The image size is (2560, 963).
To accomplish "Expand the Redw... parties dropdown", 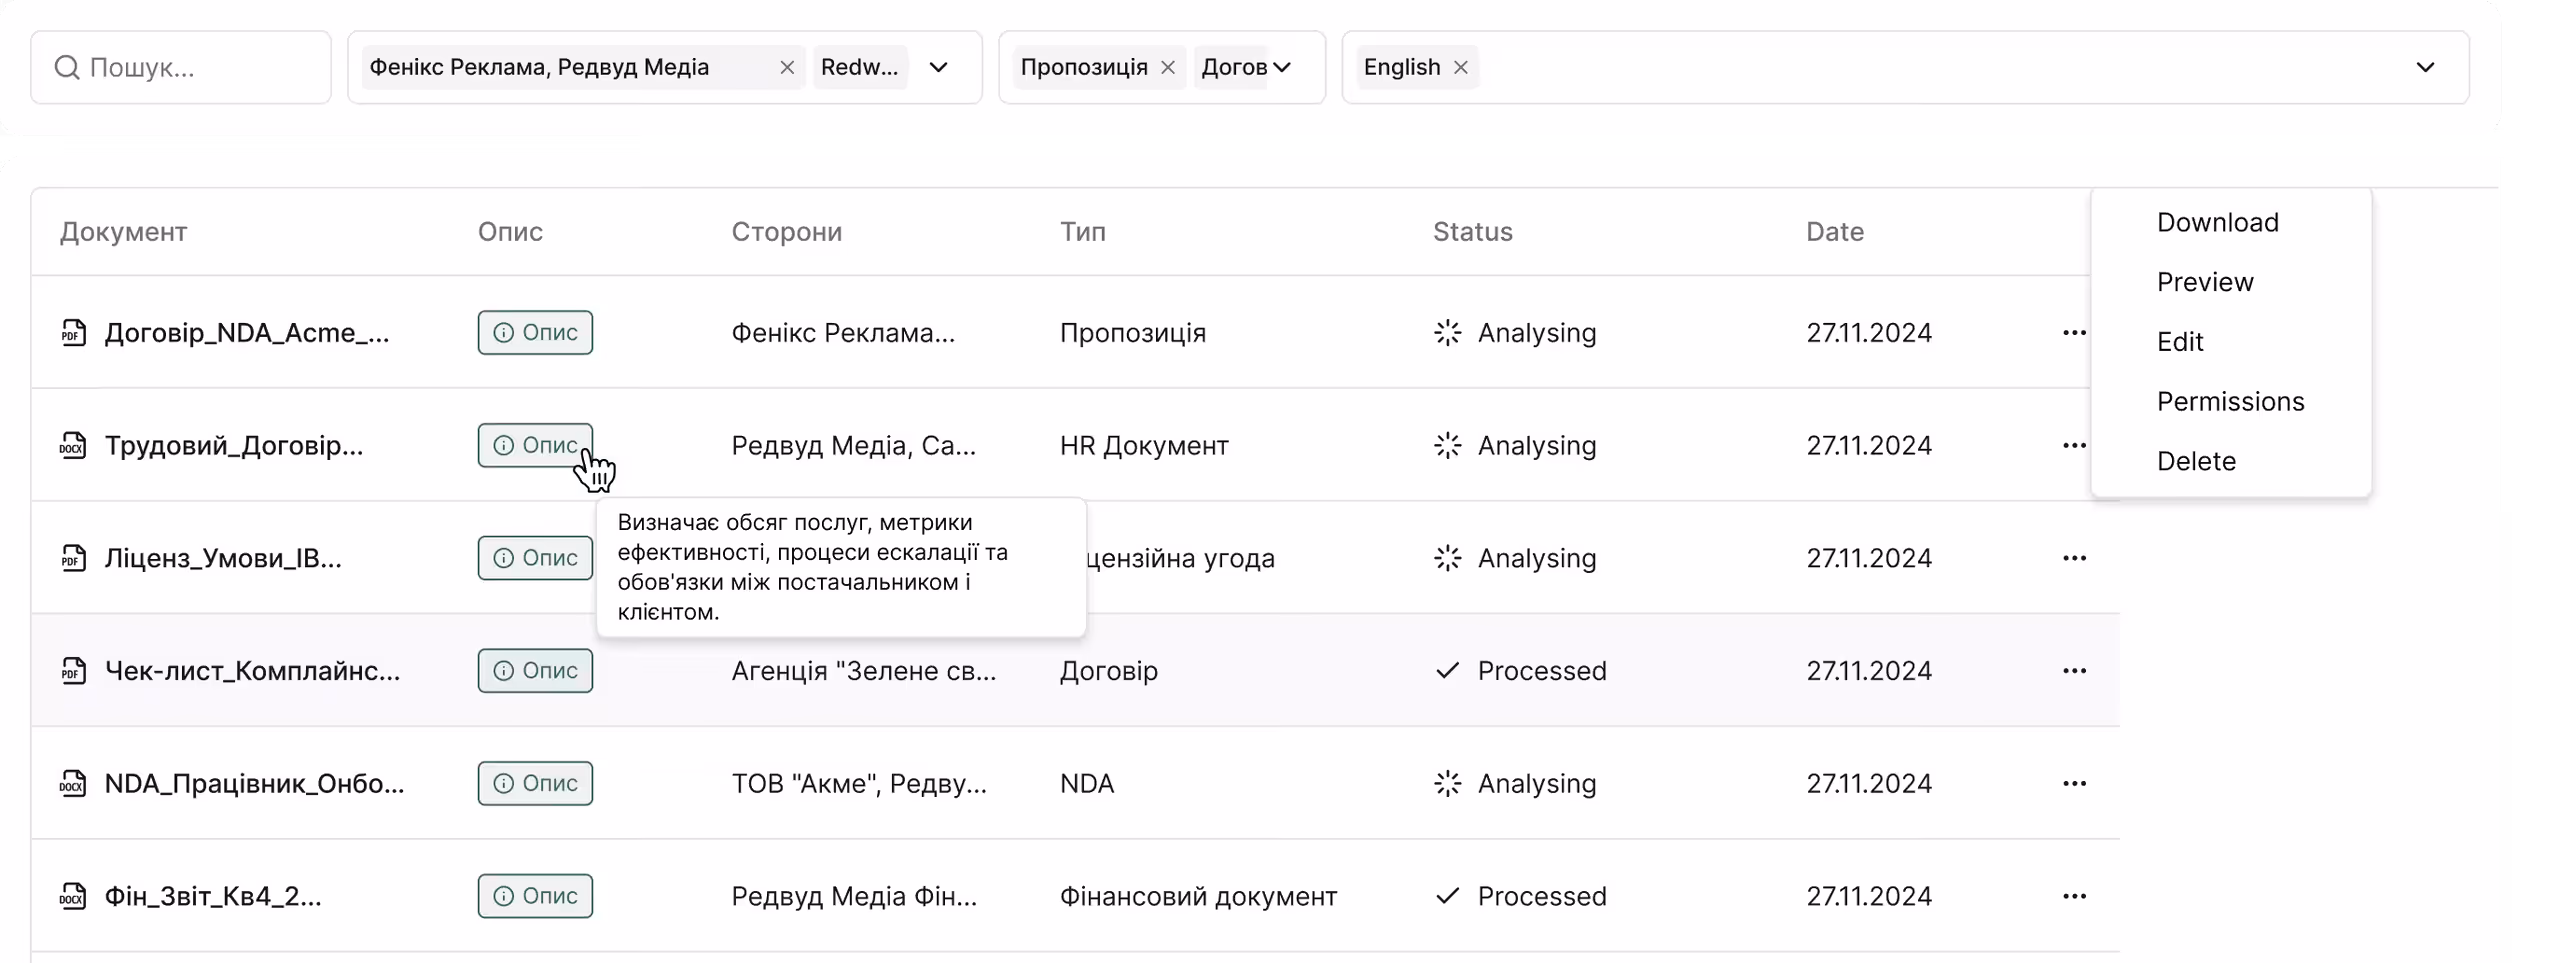I will point(939,67).
